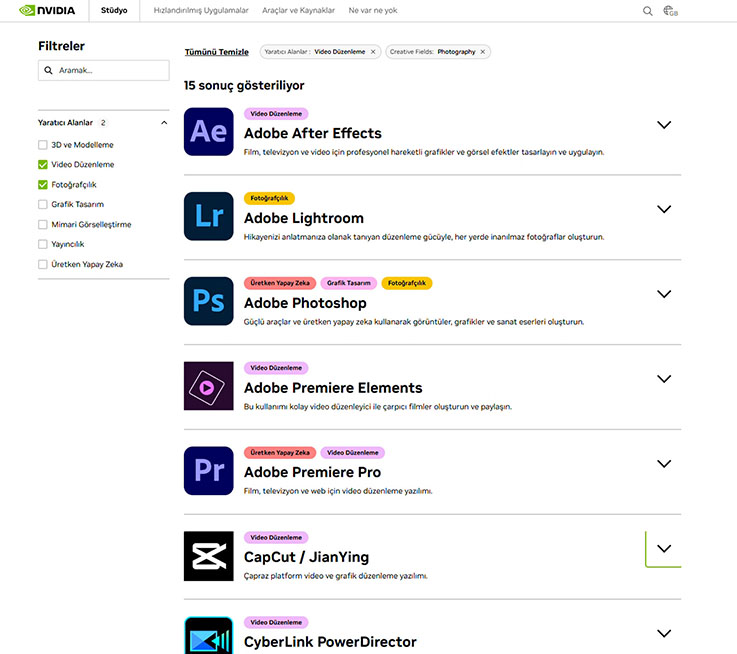The height and width of the screenshot is (654, 737).
Task: Expand the Adobe Premiere Pro row chevron
Action: [664, 464]
